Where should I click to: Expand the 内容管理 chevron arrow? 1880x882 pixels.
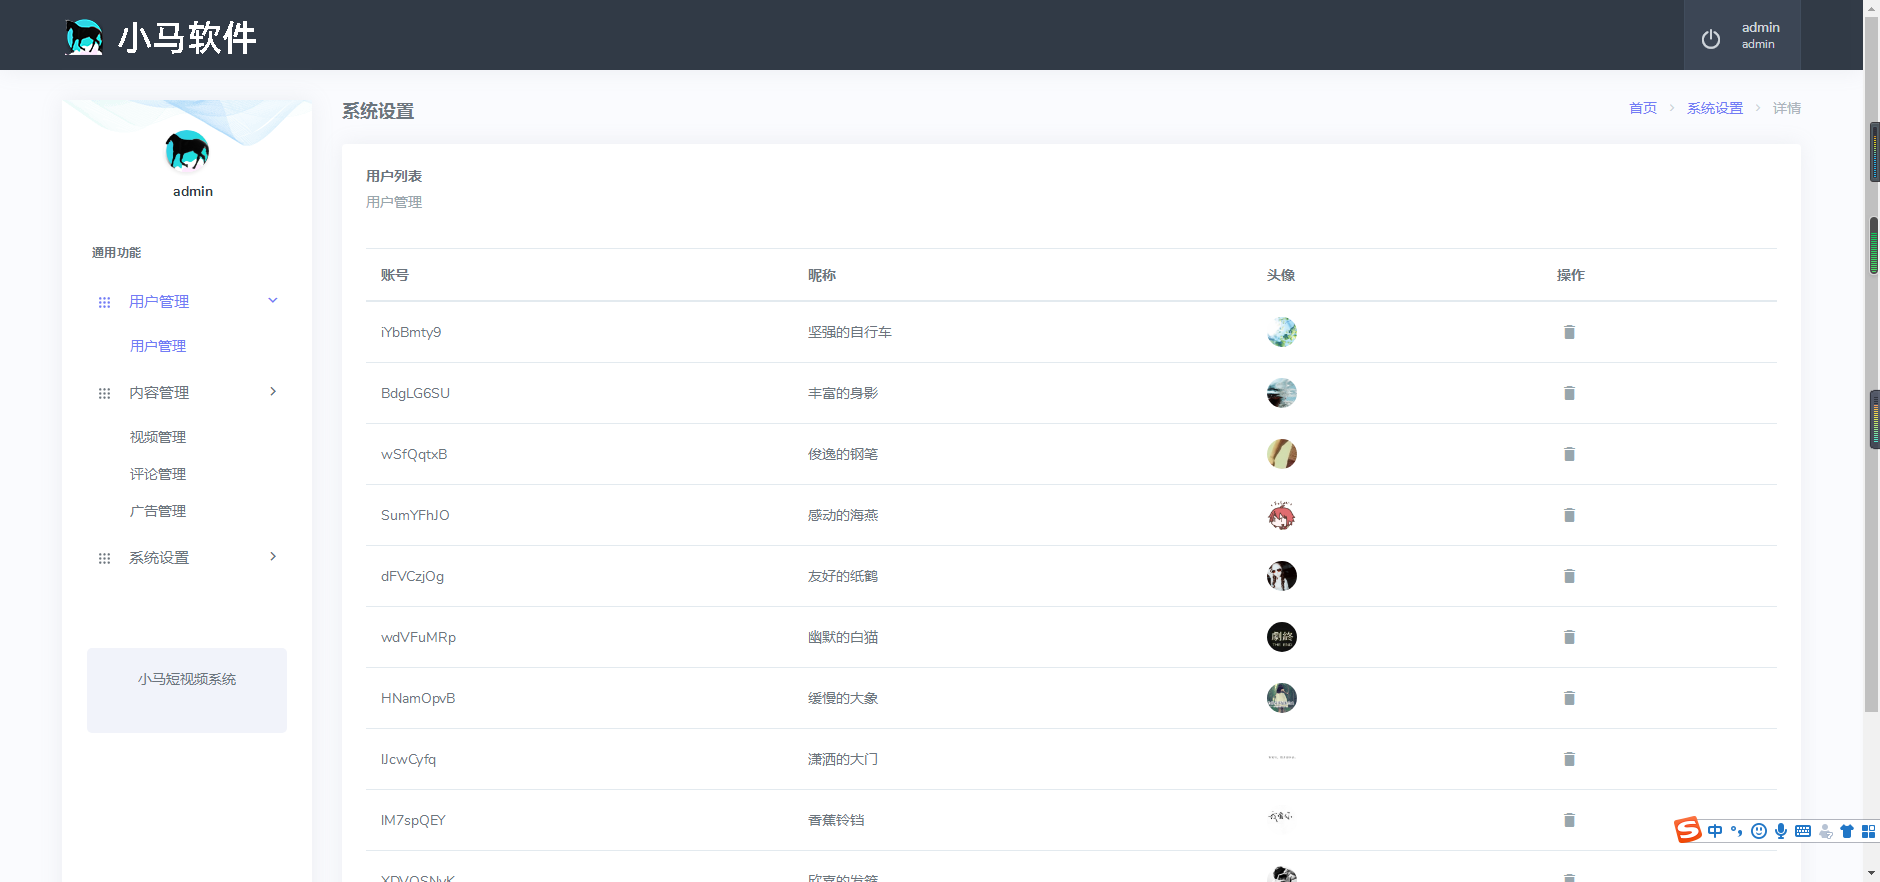(273, 392)
